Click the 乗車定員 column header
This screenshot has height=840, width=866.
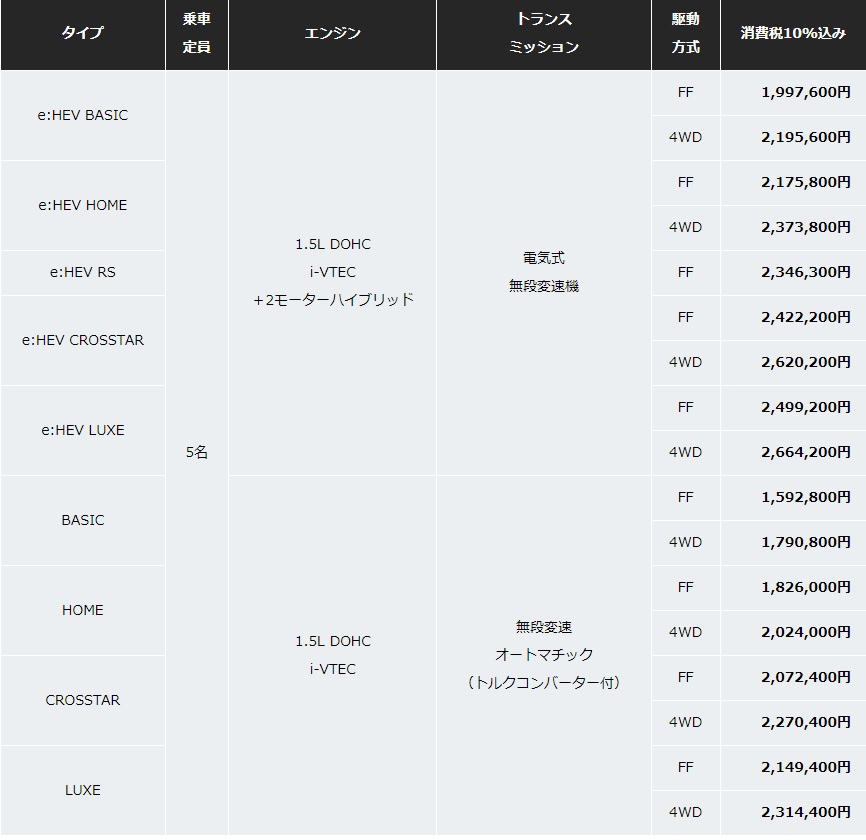197,33
